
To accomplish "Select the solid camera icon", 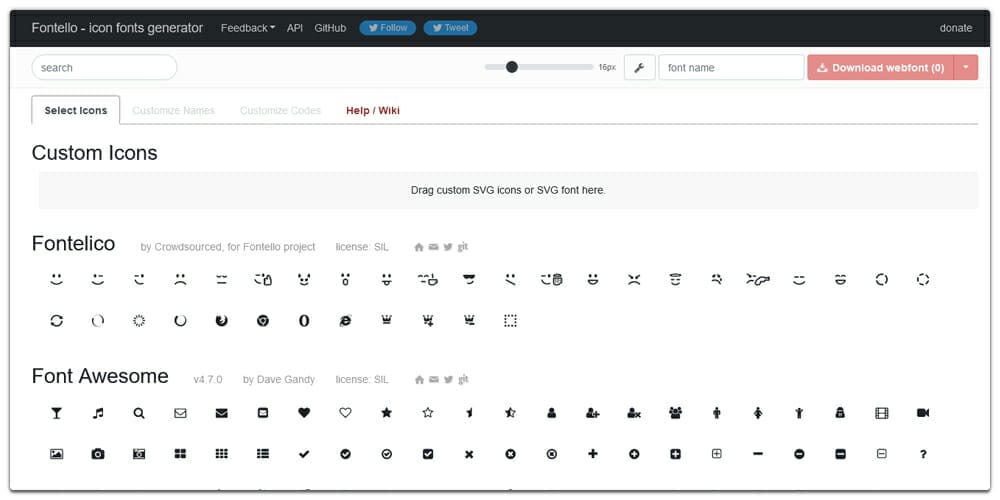I will [98, 454].
